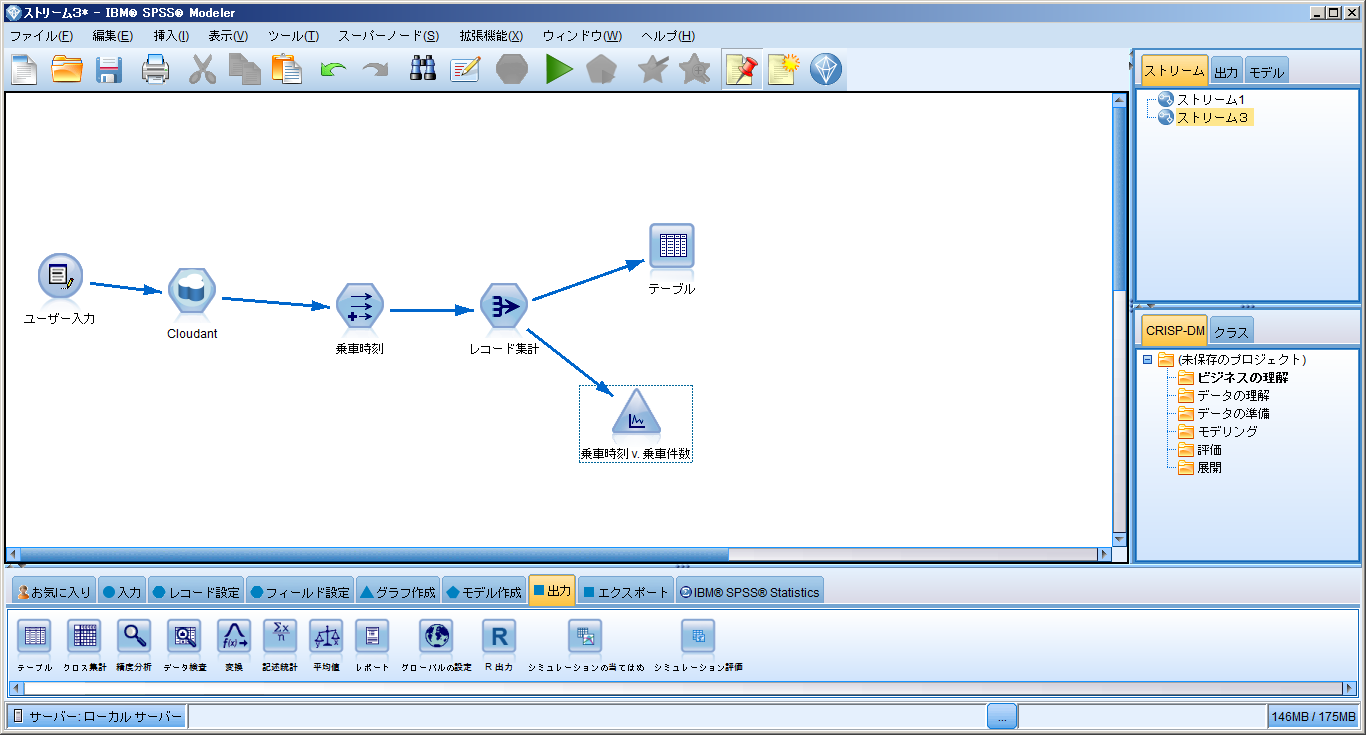Viewport: 1366px width, 735px height.
Task: Save the stream with the floppy disk icon
Action: (109, 70)
